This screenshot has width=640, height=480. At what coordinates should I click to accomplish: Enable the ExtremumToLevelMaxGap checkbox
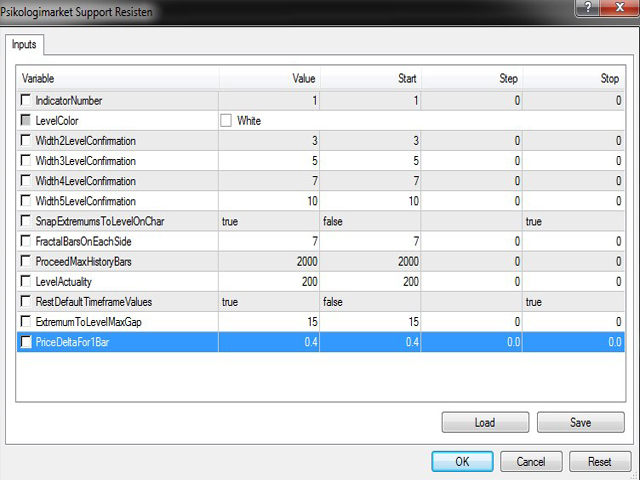[x=26, y=321]
